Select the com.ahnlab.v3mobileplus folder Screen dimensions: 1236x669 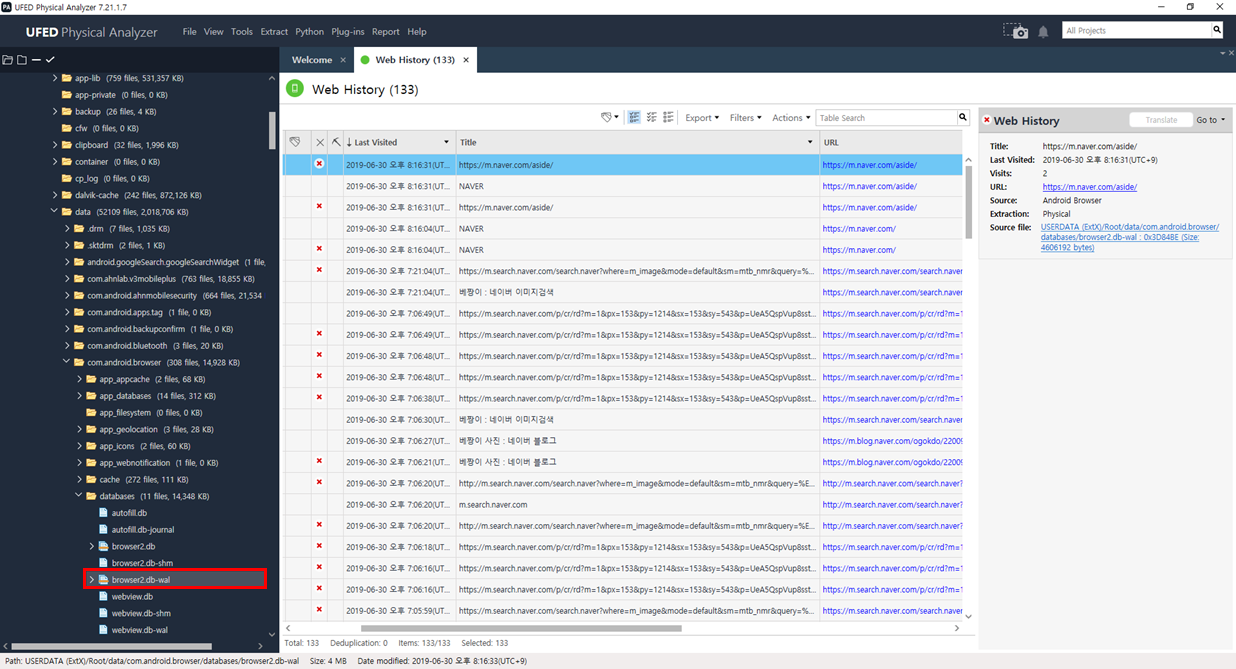171,279
